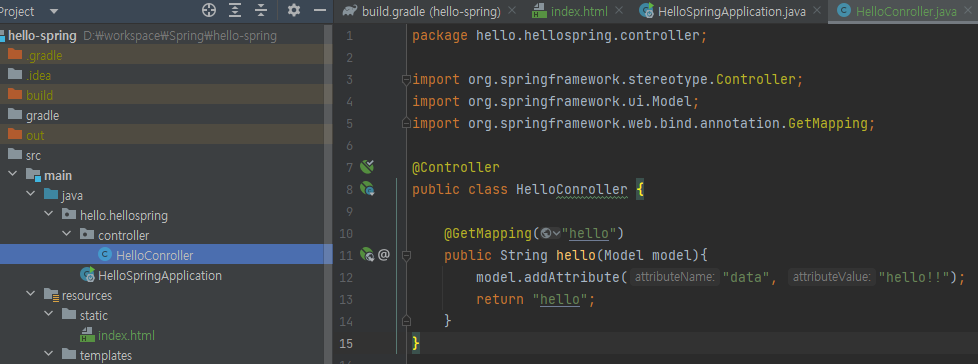
Task: Click the package declaration on line 1
Action: point(559,36)
